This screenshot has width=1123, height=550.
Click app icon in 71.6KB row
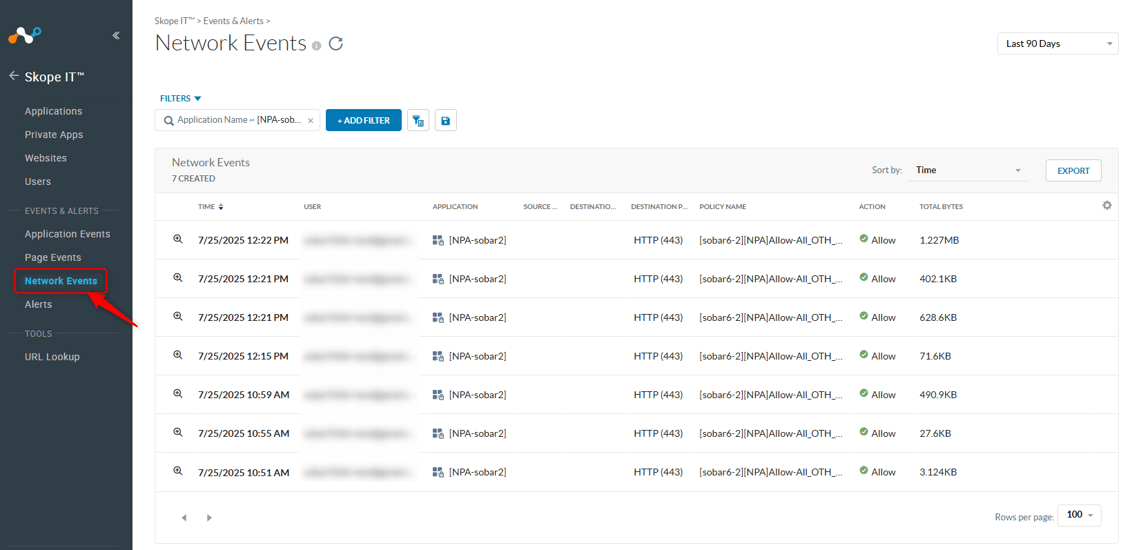(x=438, y=357)
